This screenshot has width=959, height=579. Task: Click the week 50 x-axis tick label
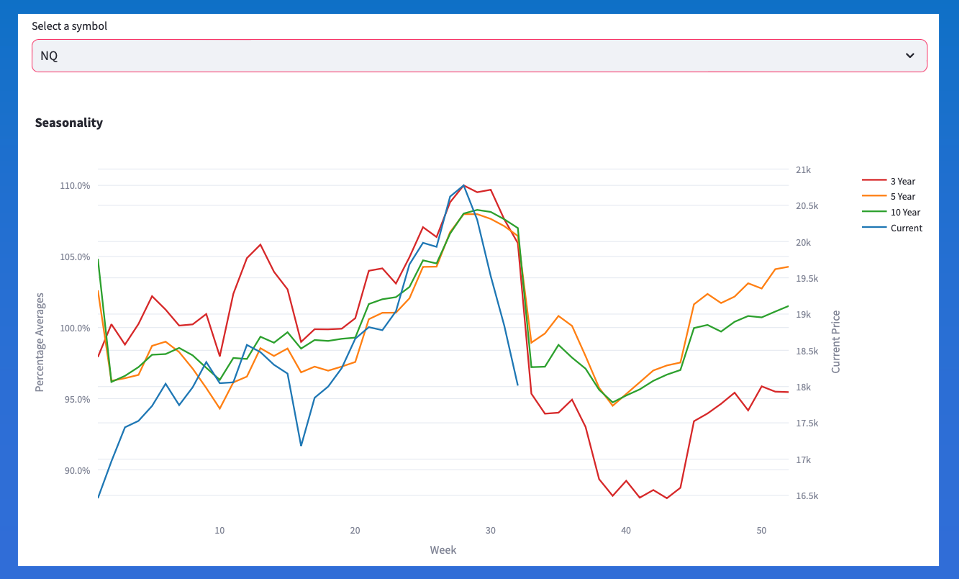point(761,530)
